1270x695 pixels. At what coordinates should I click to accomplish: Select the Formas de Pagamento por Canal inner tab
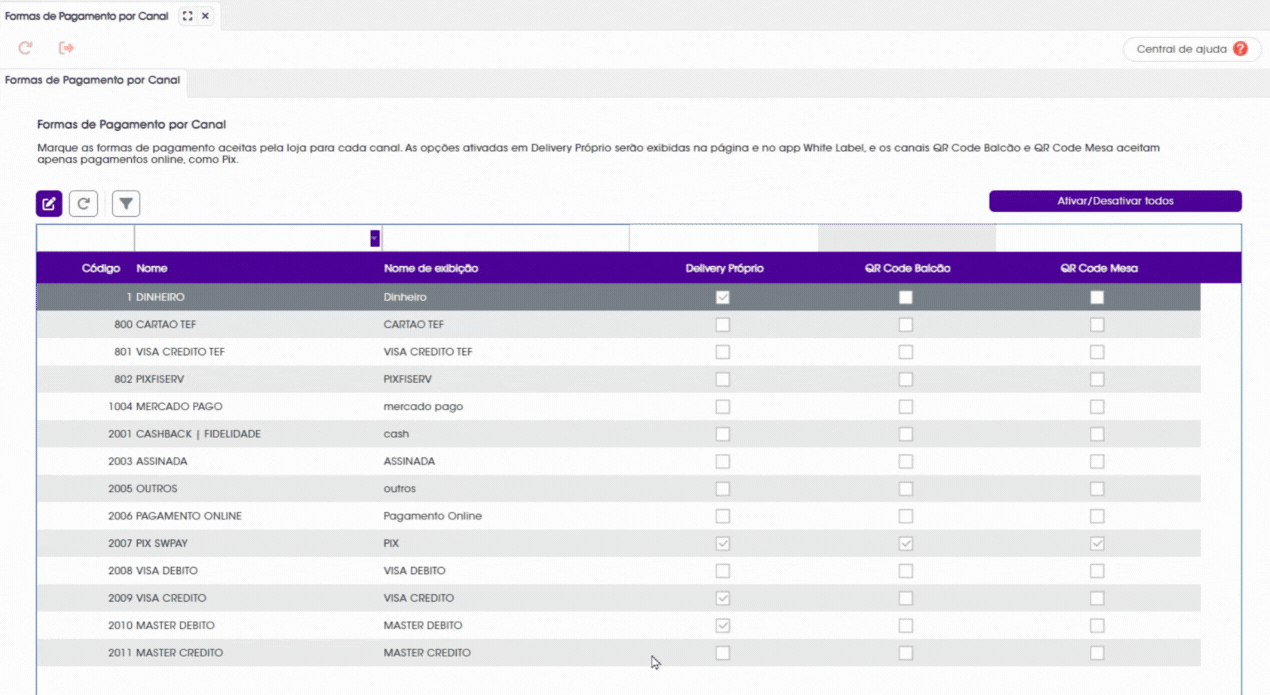[x=92, y=80]
